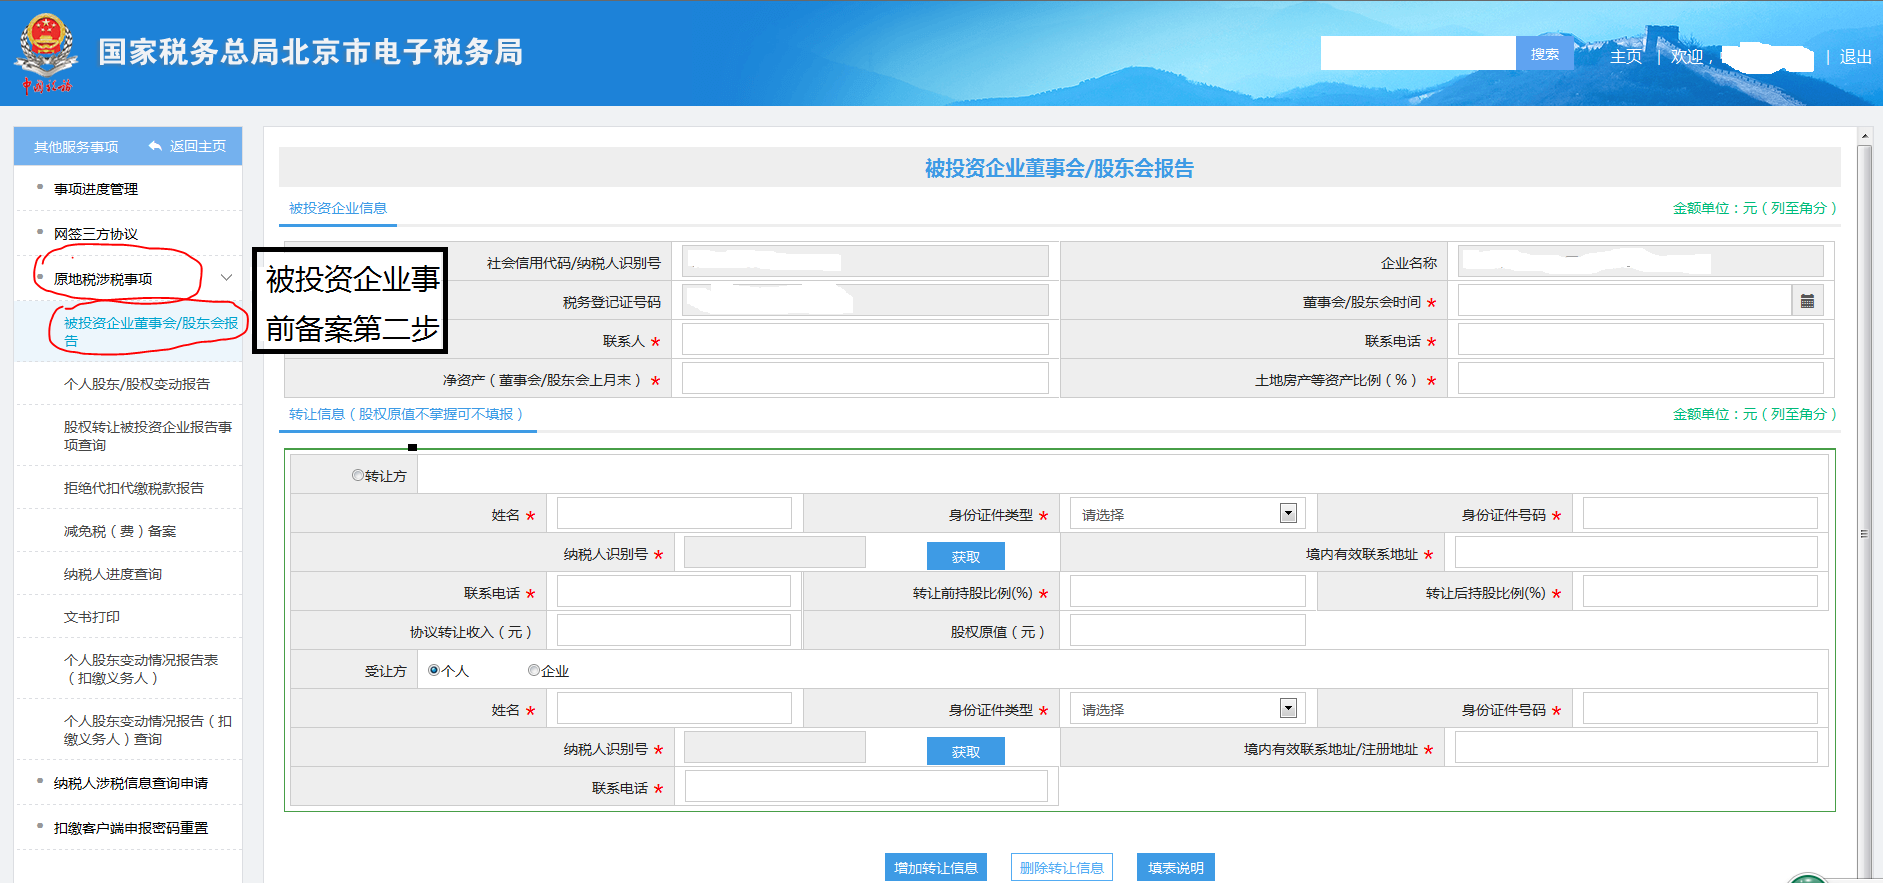Click the 转让方 姓名 input field
This screenshot has width=1883, height=883.
pos(674,514)
